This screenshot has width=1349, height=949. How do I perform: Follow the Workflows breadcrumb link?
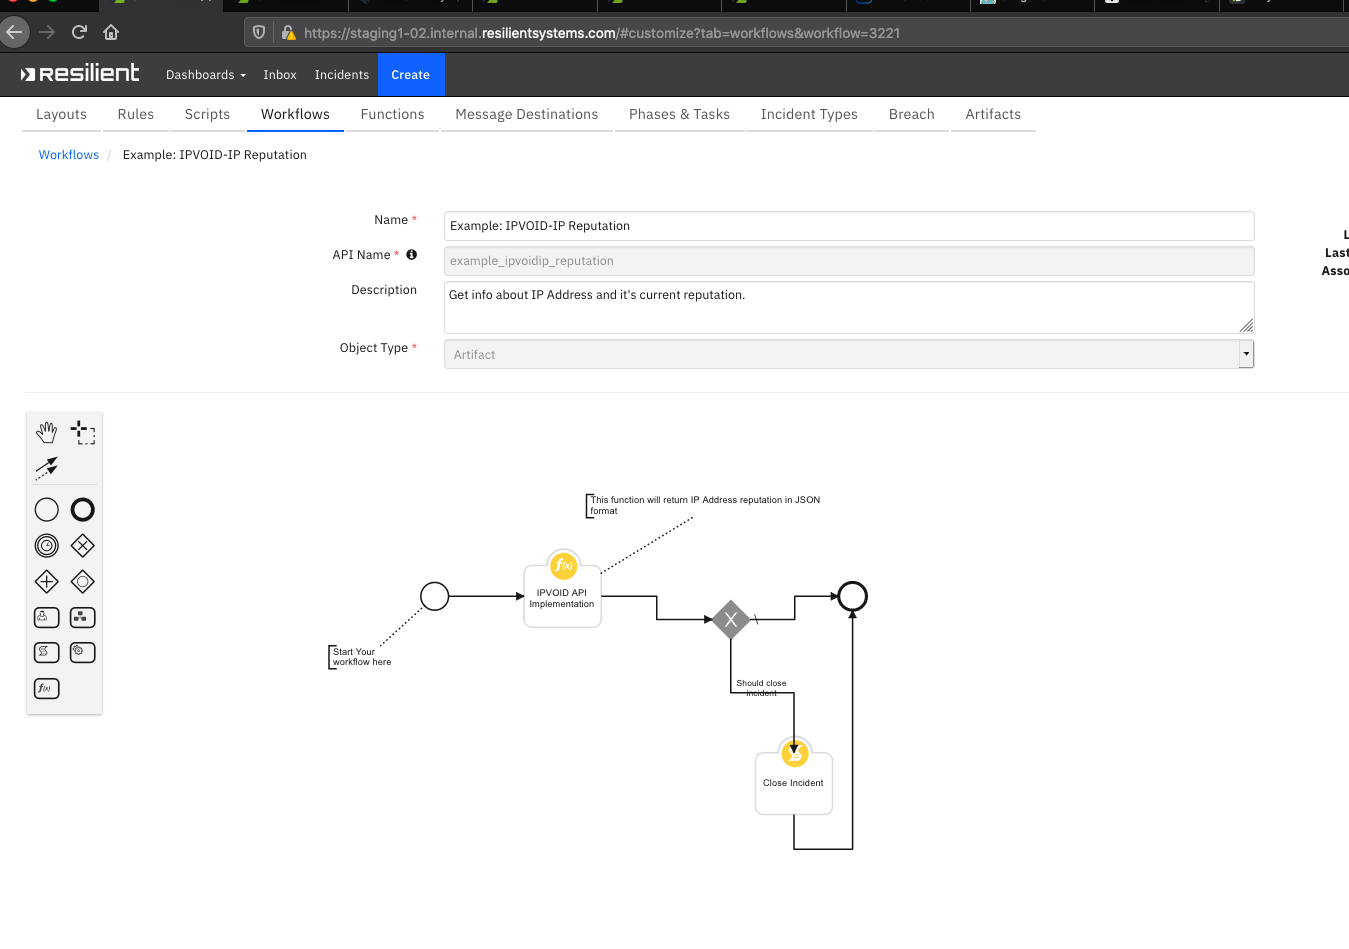click(69, 155)
